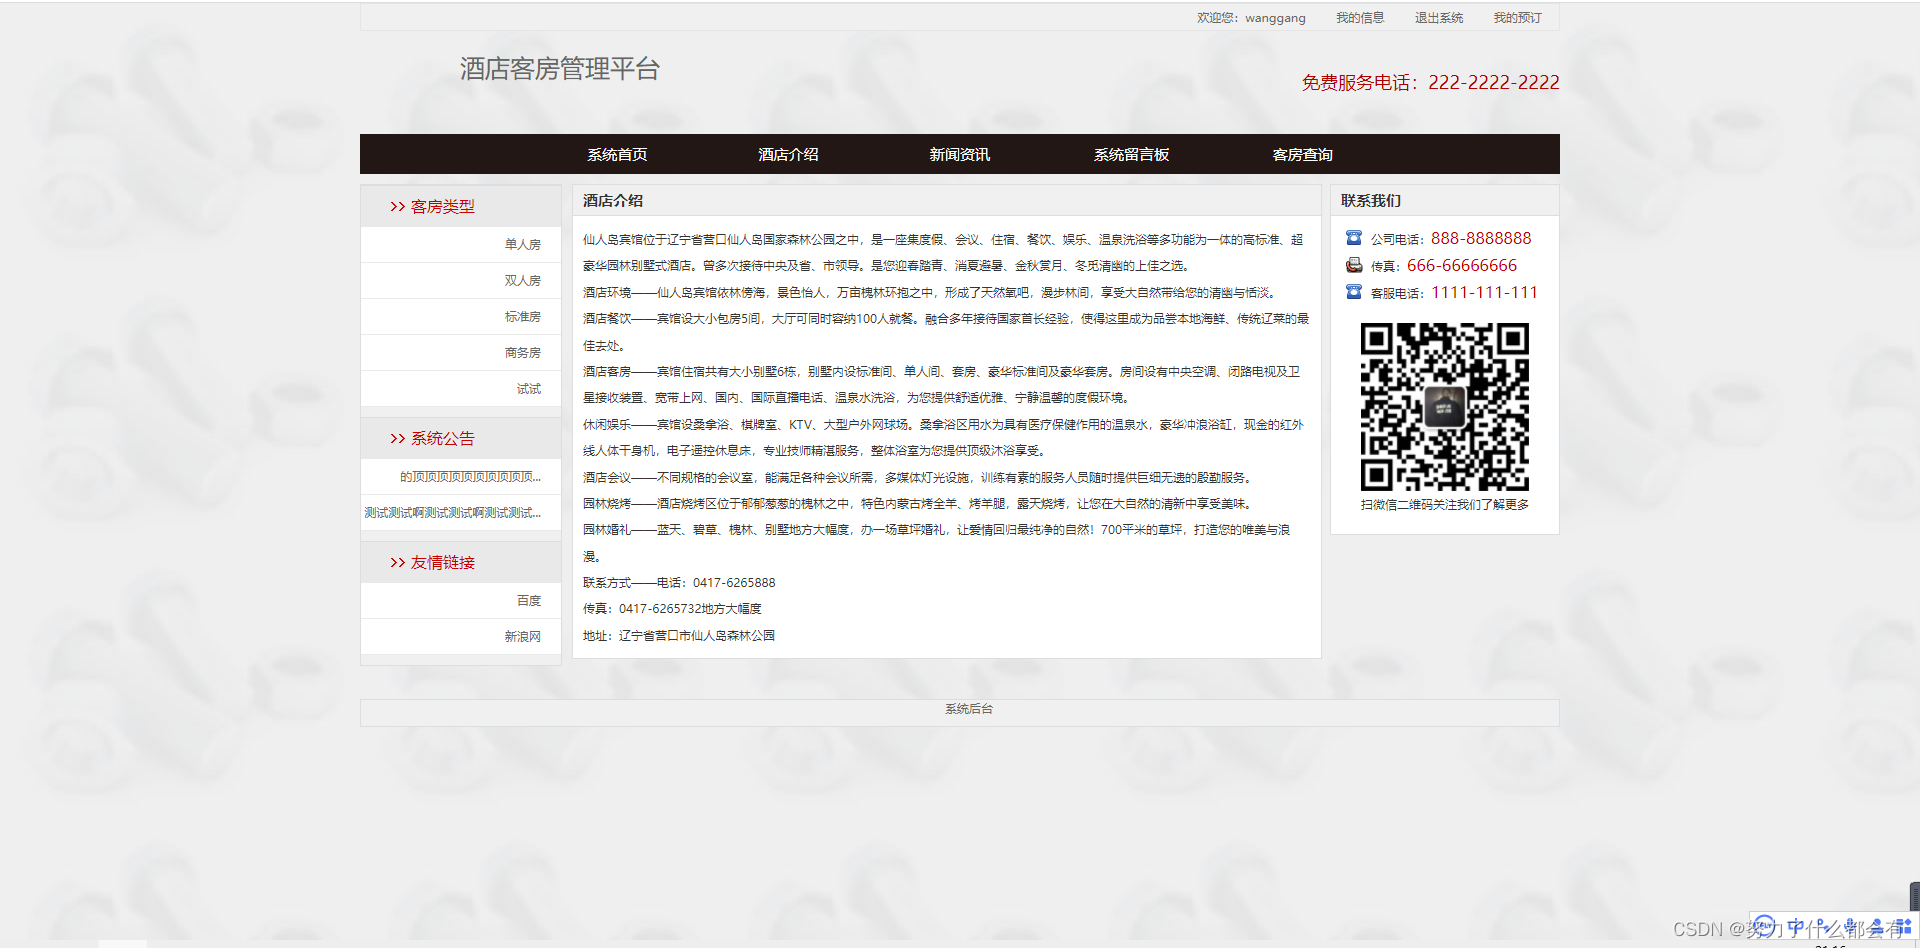Go to the 酒店介绍 navigation item

[x=788, y=154]
